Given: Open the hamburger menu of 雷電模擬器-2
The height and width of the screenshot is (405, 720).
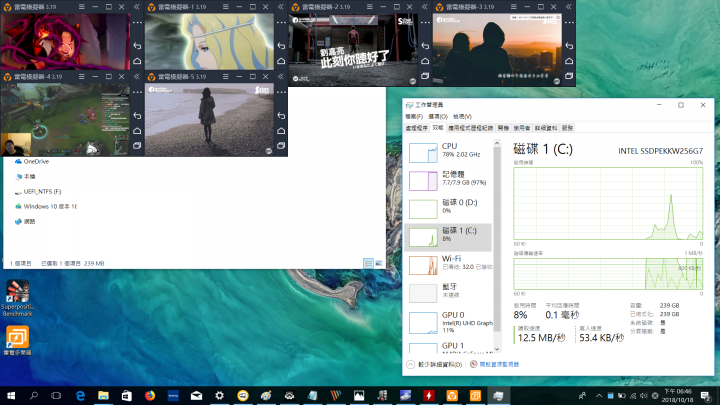Looking at the screenshot, I should click(x=370, y=7).
